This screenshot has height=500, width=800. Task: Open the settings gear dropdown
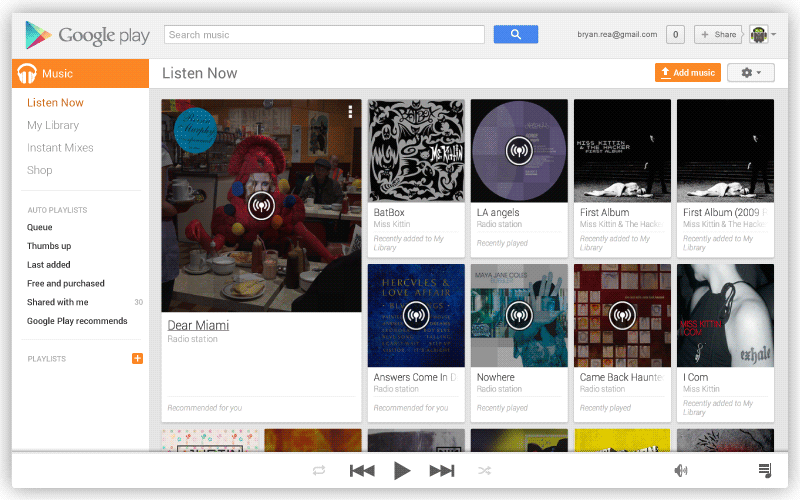pyautogui.click(x=751, y=73)
